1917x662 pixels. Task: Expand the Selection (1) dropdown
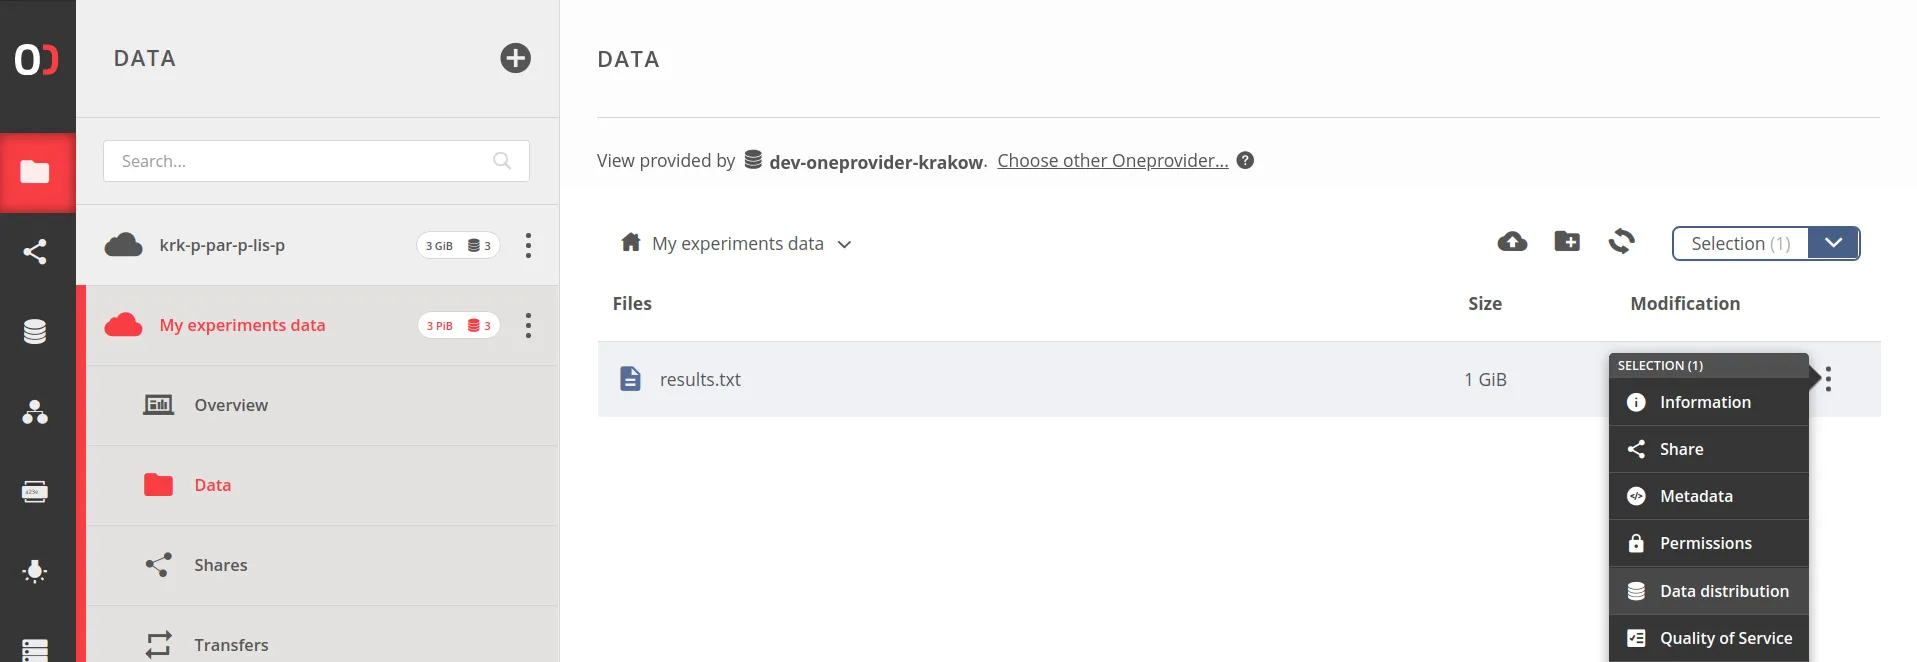pyautogui.click(x=1833, y=243)
